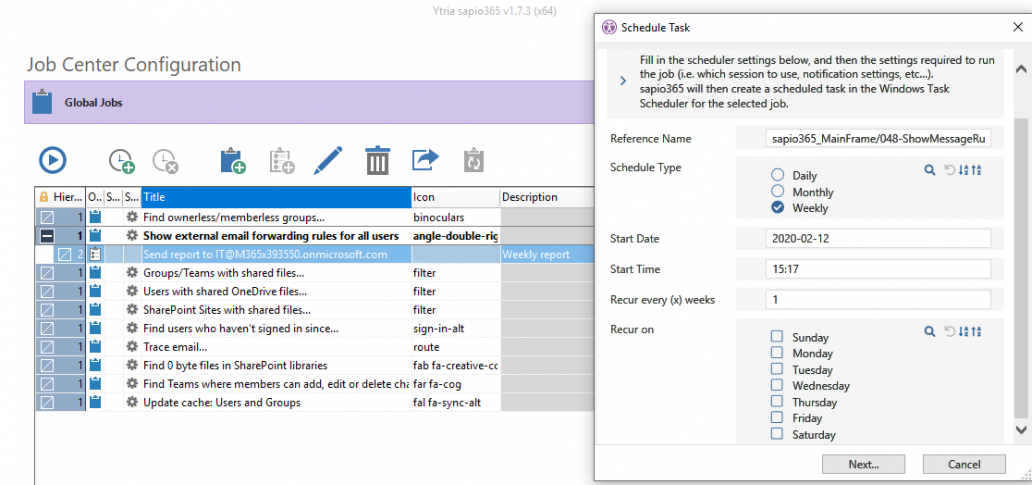Click hierarchy box of Trace email row
Viewport: 1032px width, 485px height.
[48, 346]
